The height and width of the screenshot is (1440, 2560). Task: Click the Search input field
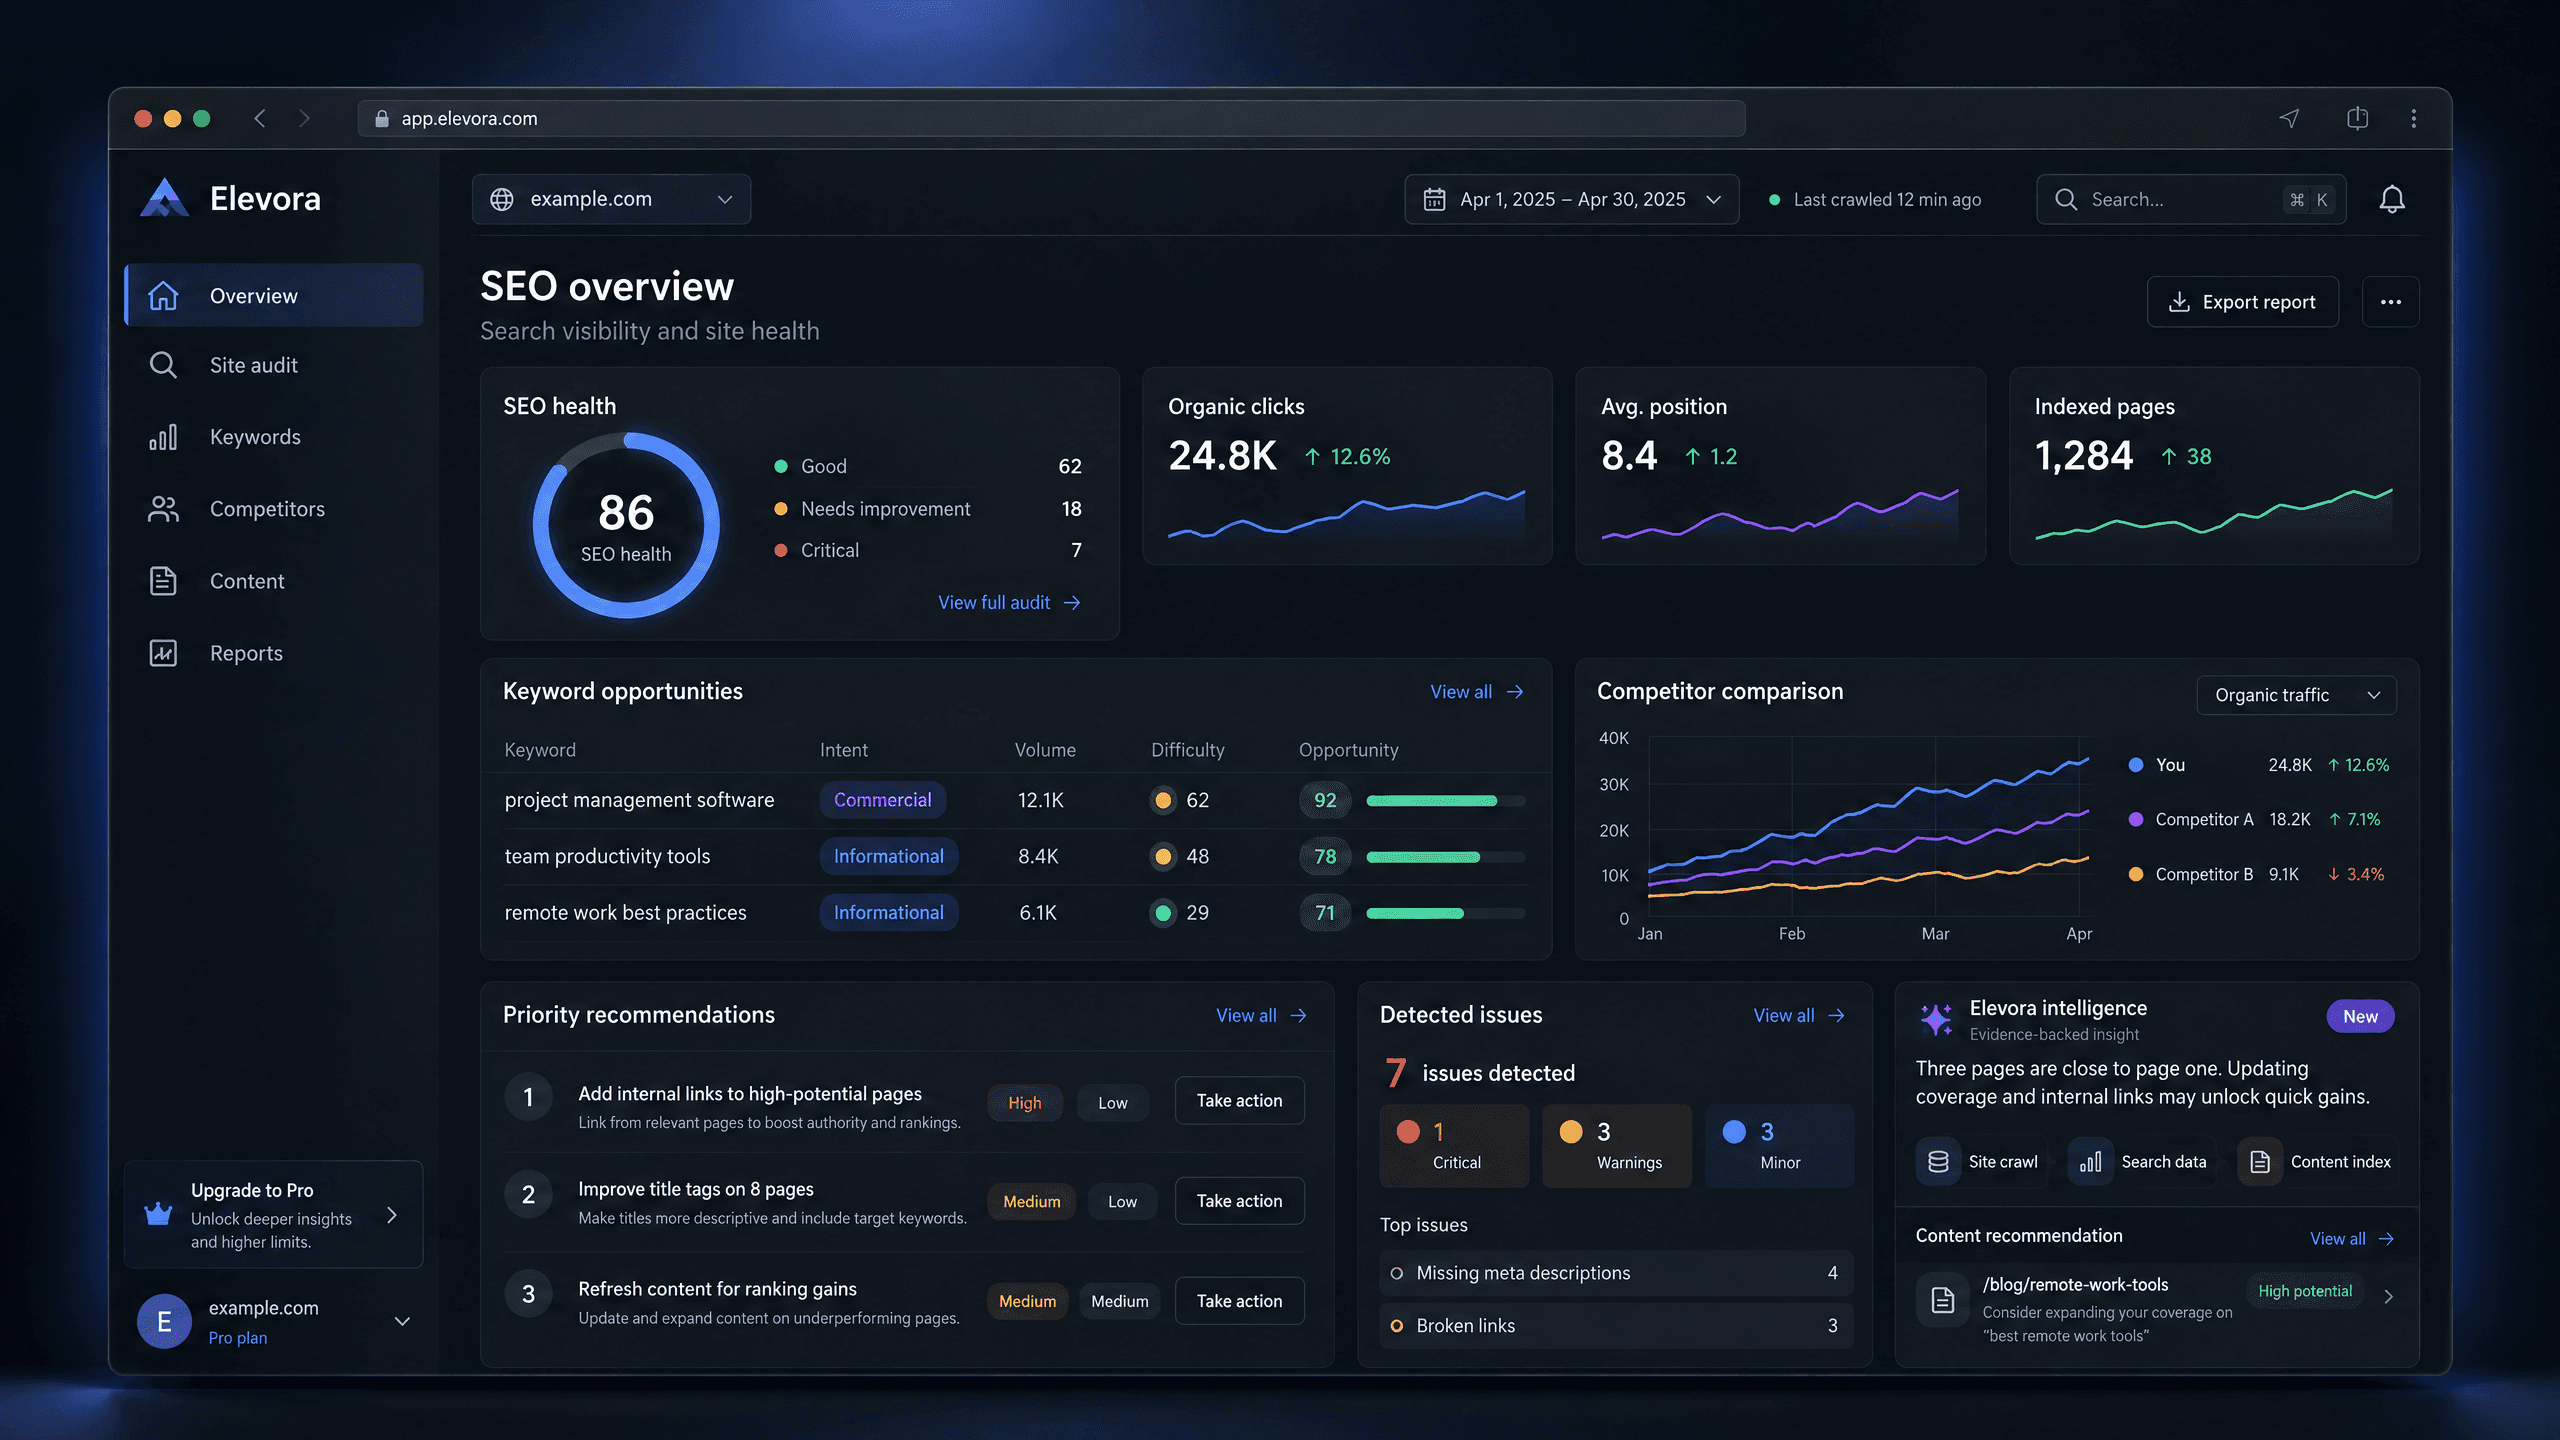[x=2191, y=199]
